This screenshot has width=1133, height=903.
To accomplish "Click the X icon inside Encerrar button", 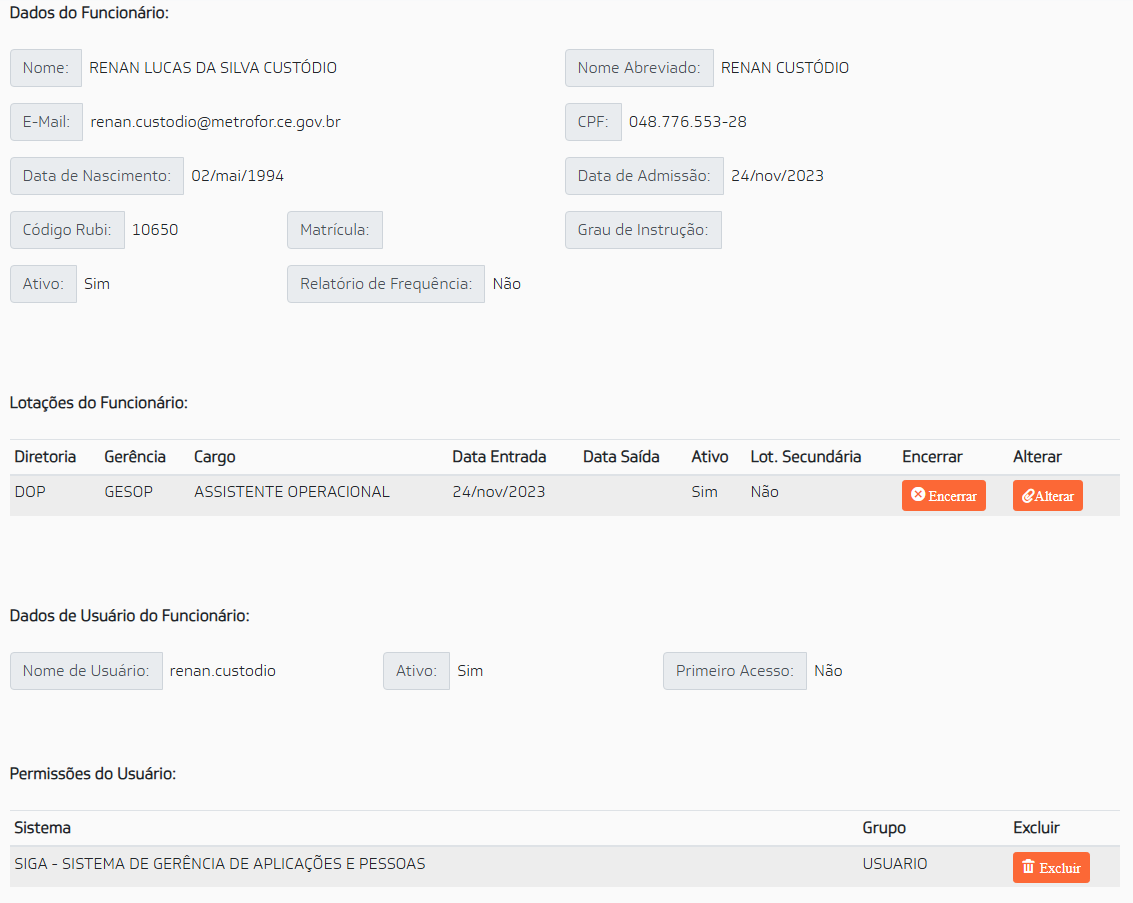I will point(918,495).
